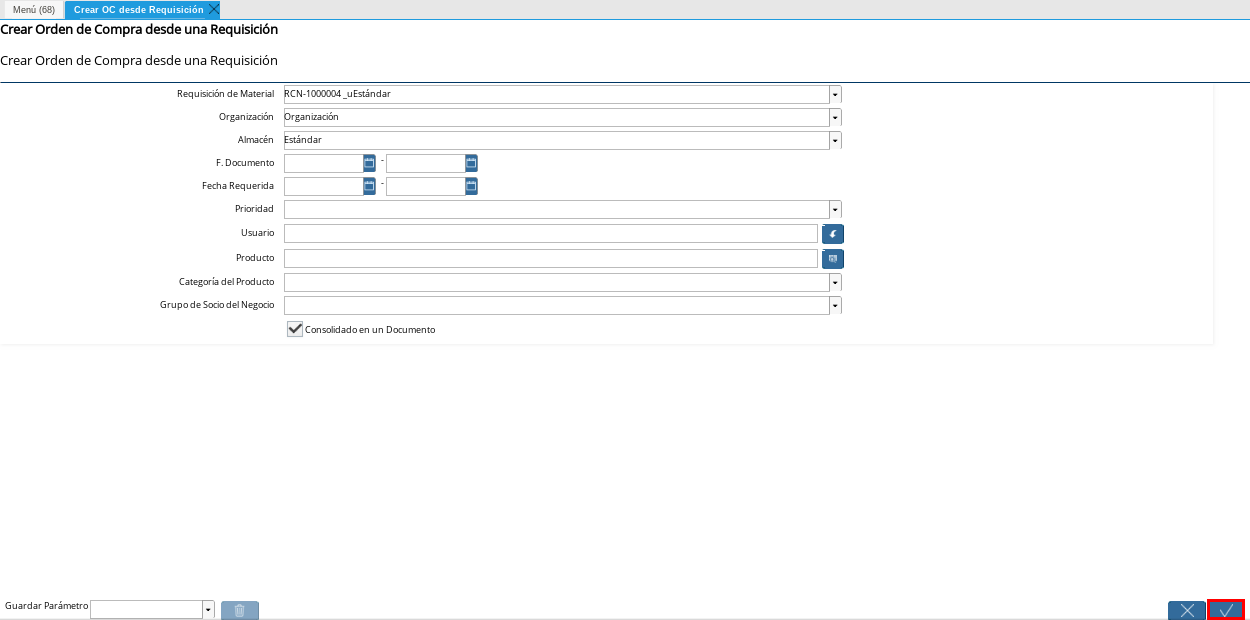Click the Producto text field
The width and height of the screenshot is (1250, 620).
click(x=551, y=259)
